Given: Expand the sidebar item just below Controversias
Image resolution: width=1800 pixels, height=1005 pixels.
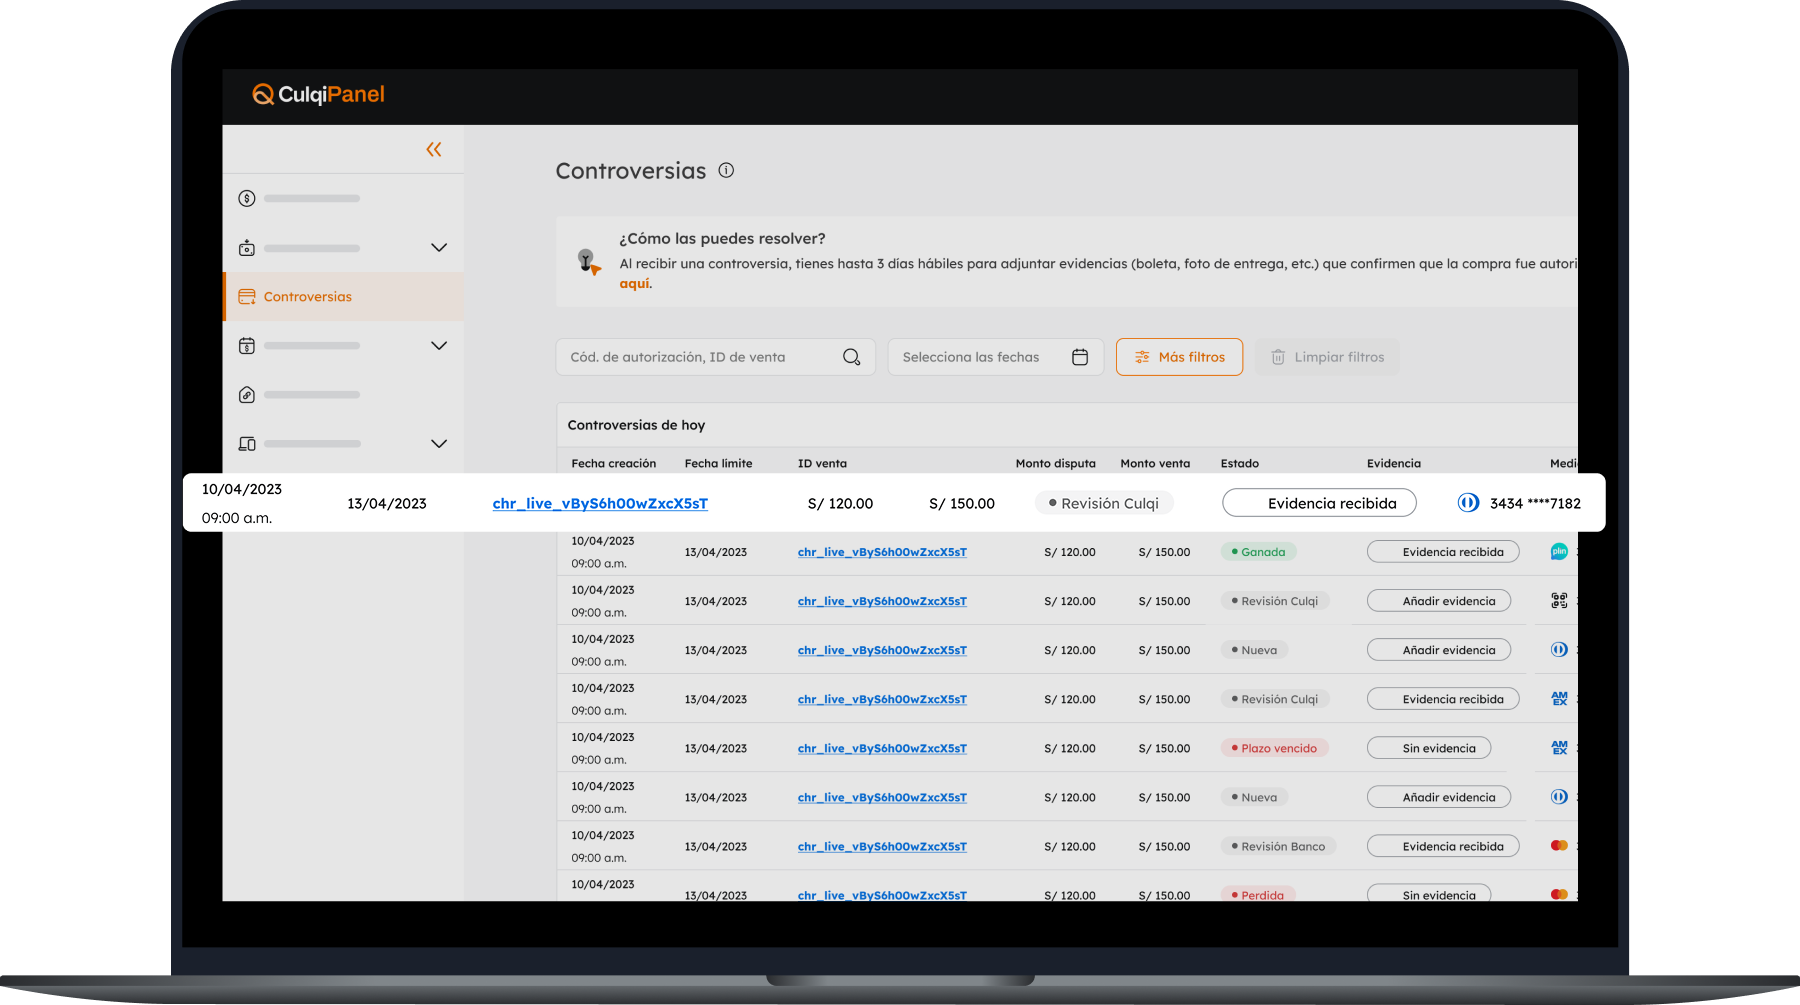Looking at the screenshot, I should pos(438,346).
